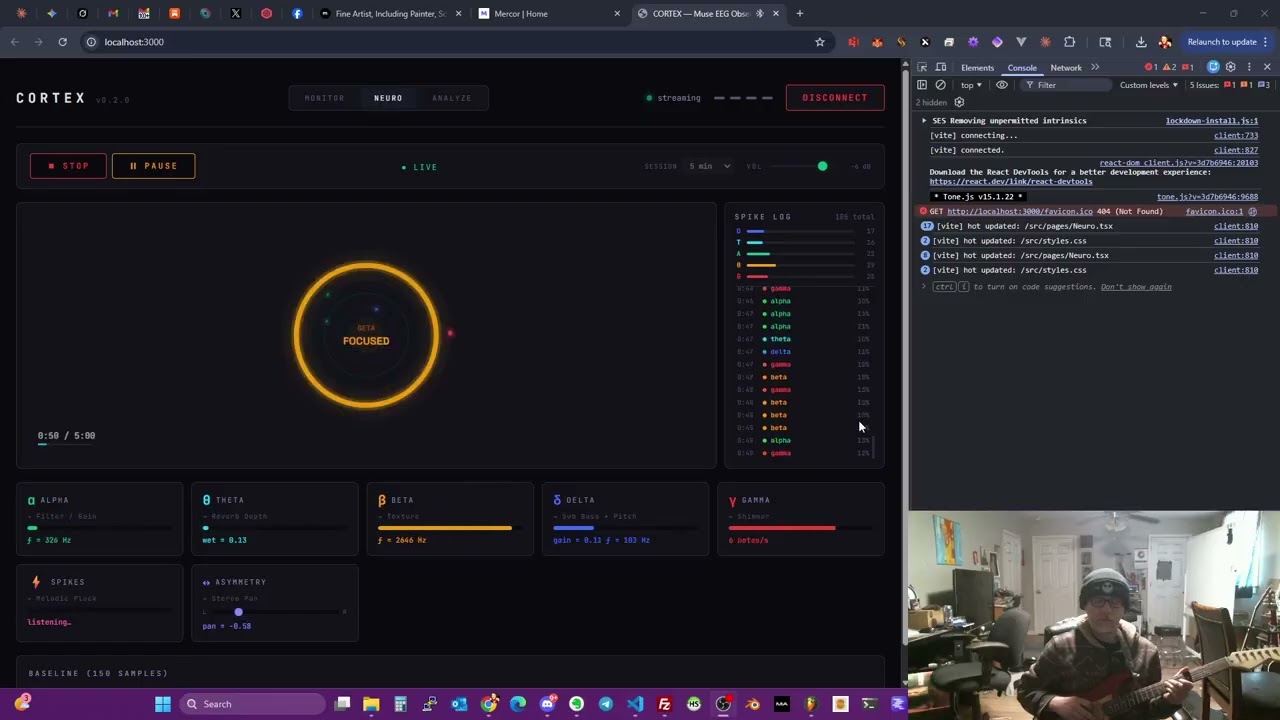This screenshot has width=1280, height=720.
Task: Click the Spikes lightning bolt icon
Action: pos(36,582)
